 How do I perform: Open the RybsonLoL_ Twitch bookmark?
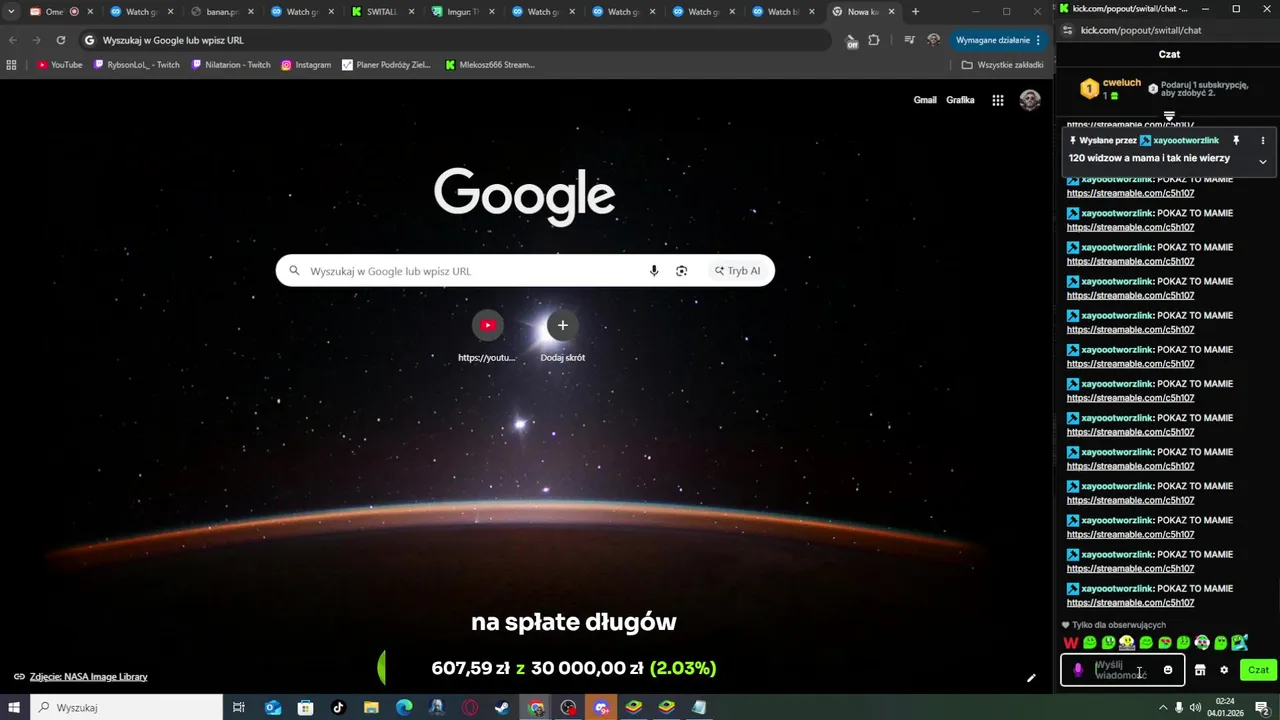tap(137, 65)
